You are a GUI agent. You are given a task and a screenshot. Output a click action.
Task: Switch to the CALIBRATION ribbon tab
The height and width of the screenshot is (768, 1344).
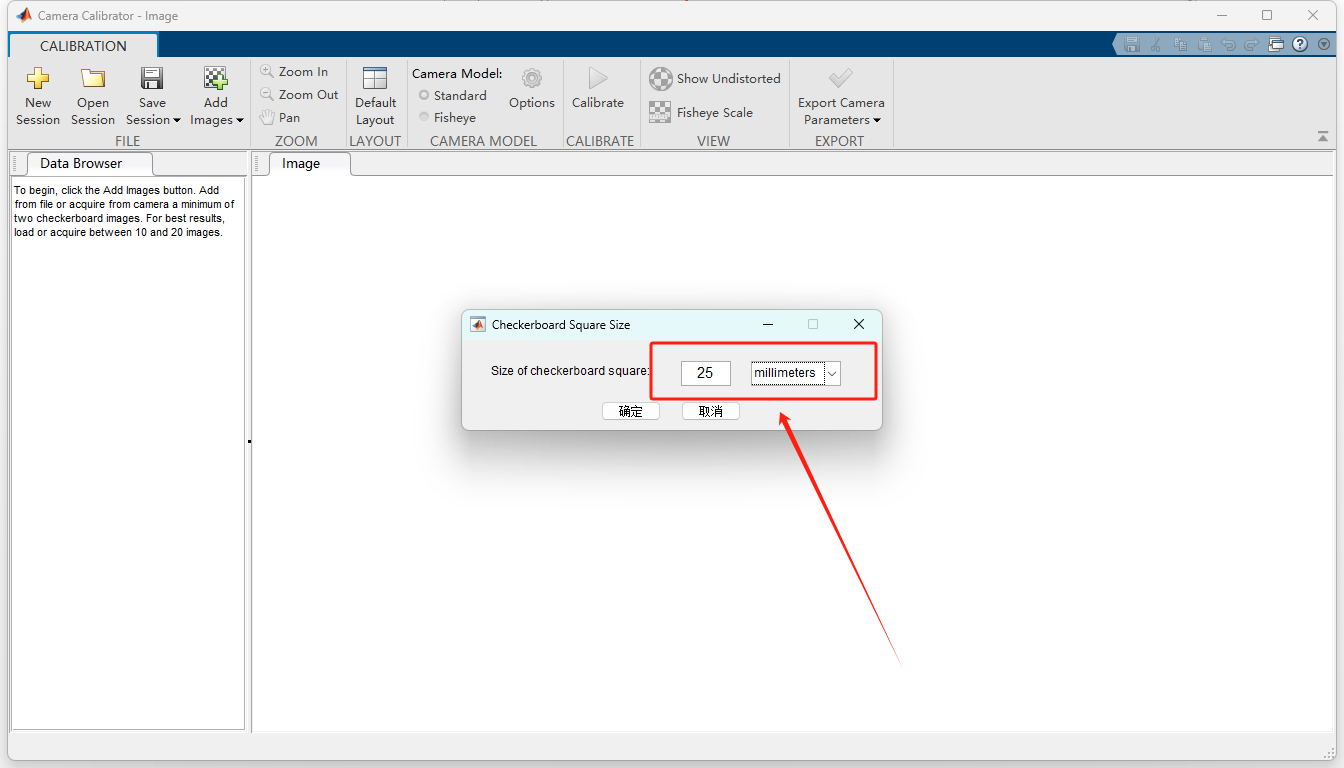83,46
